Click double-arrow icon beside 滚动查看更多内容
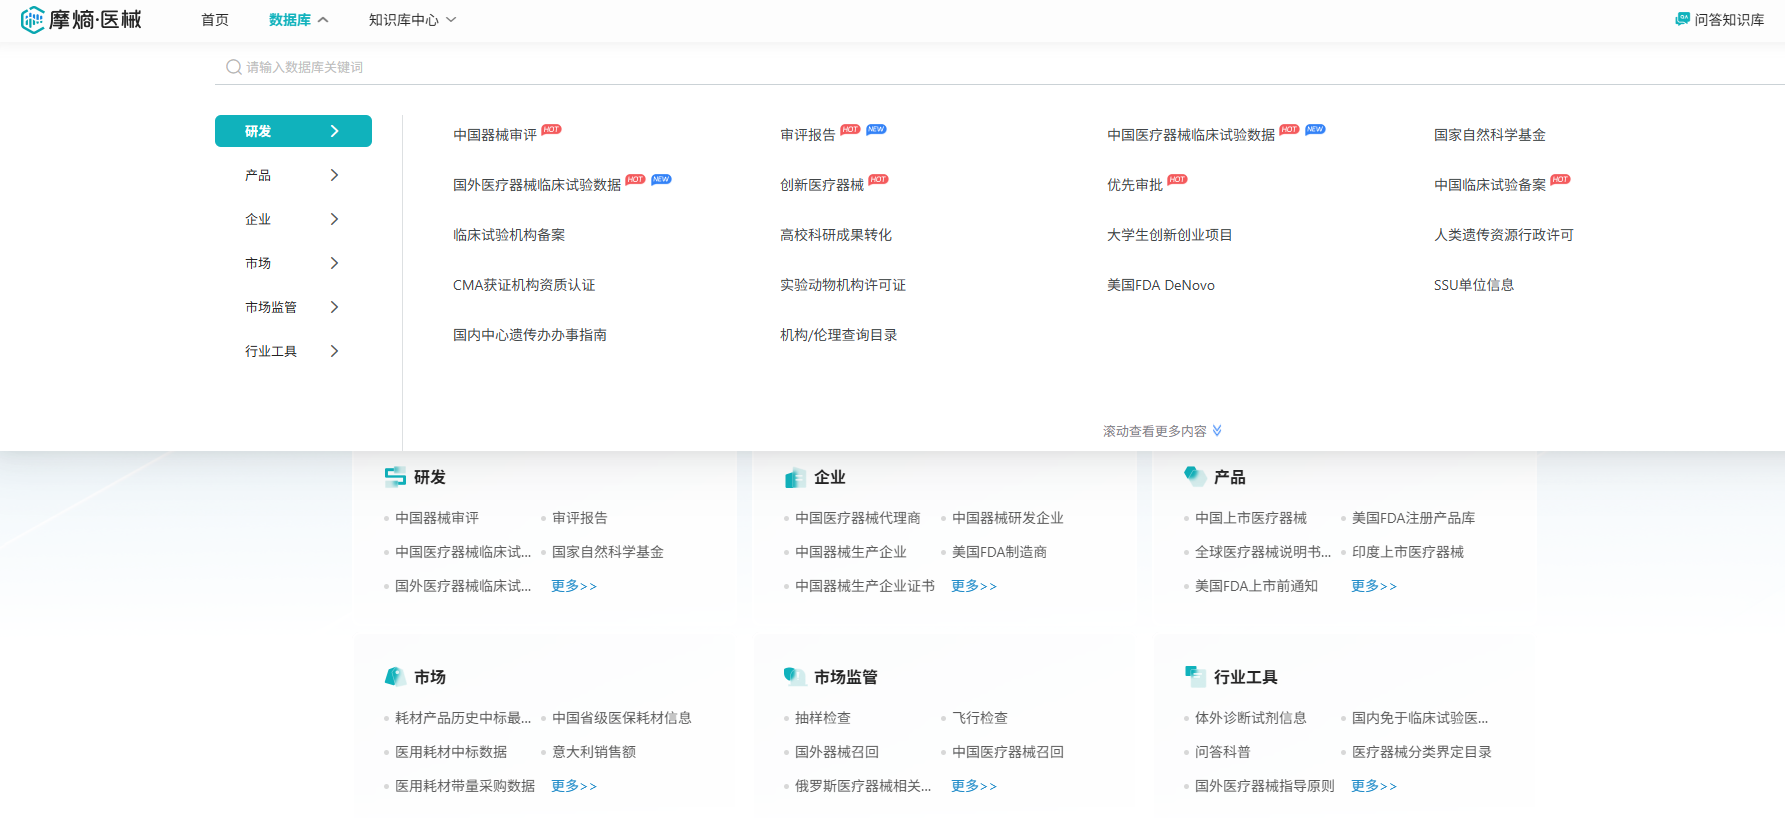The height and width of the screenshot is (824, 1785). coord(1217,431)
